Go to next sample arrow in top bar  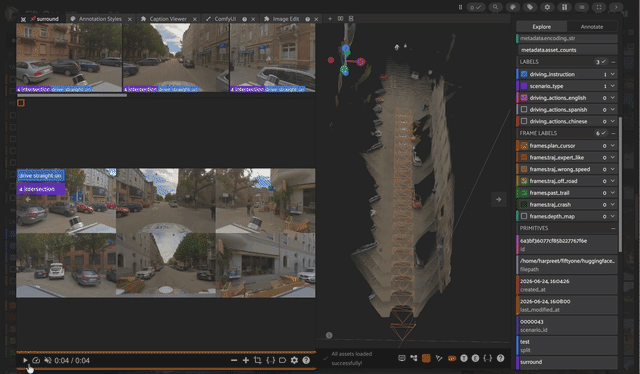click(616, 7)
